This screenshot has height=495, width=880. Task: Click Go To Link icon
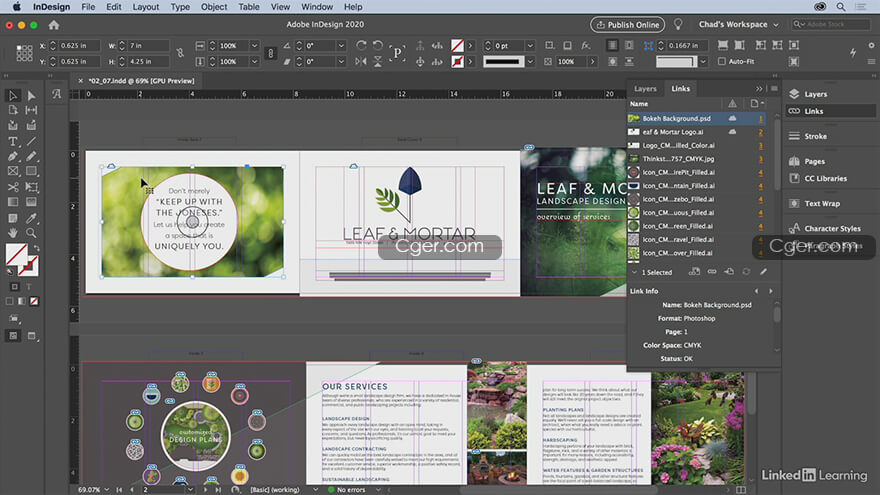(729, 272)
